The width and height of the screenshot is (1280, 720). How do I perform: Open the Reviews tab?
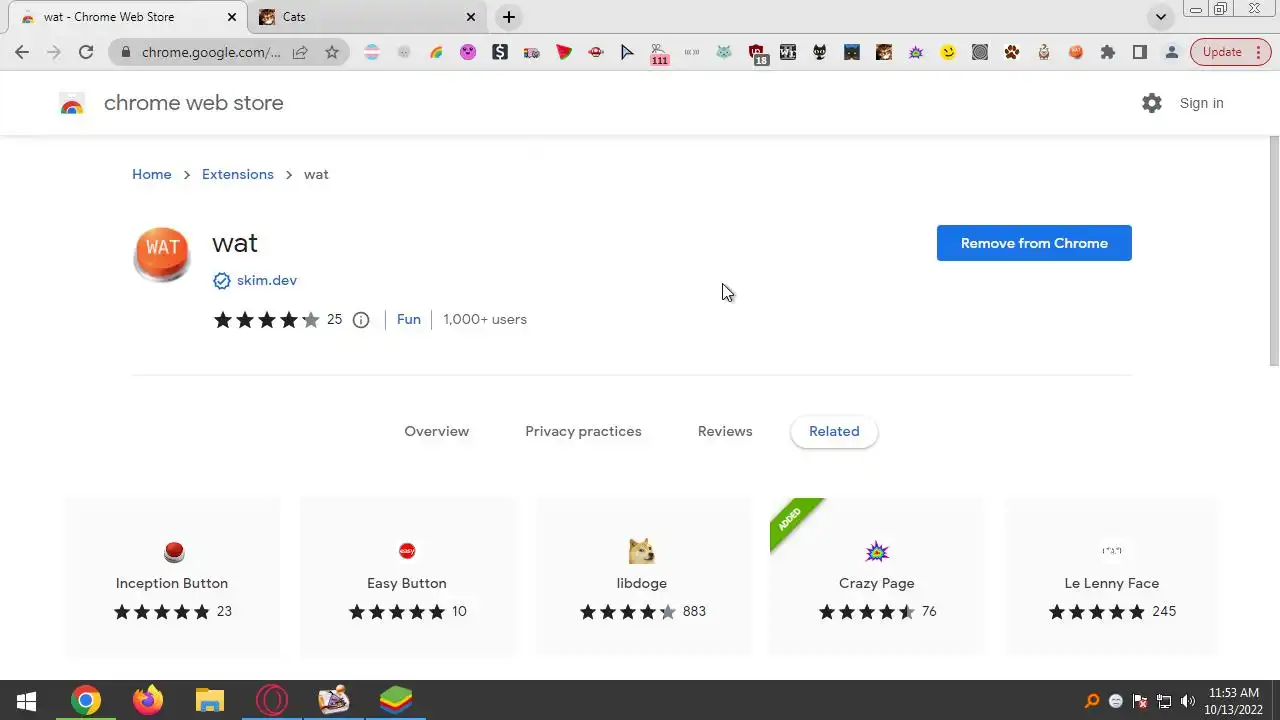(725, 431)
